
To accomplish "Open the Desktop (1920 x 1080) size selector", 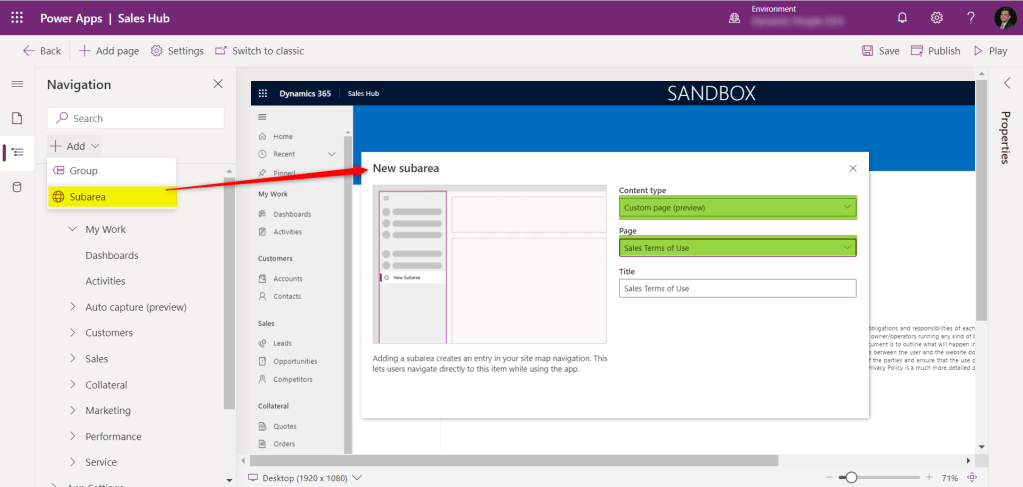I will [305, 478].
